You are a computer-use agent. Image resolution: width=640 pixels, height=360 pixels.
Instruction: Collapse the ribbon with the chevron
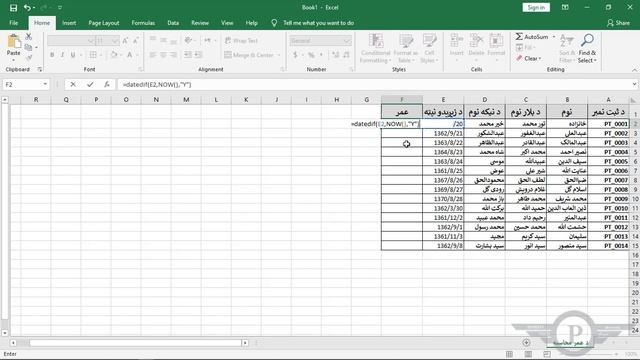(634, 70)
